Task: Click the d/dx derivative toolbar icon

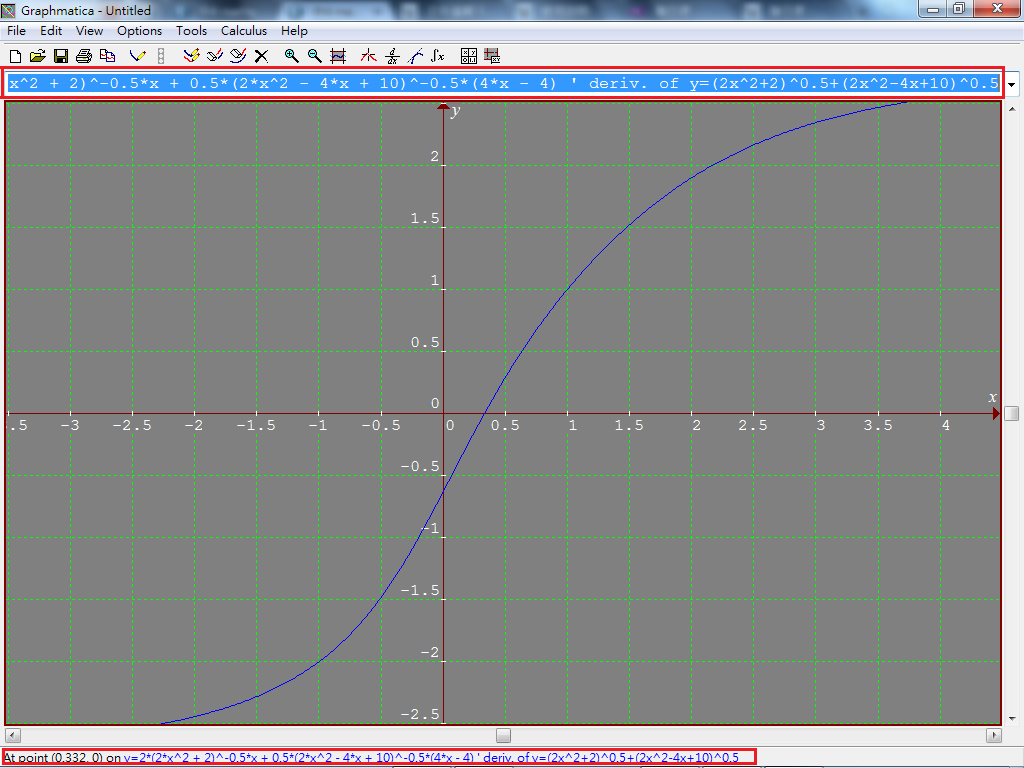Action: (x=392, y=56)
